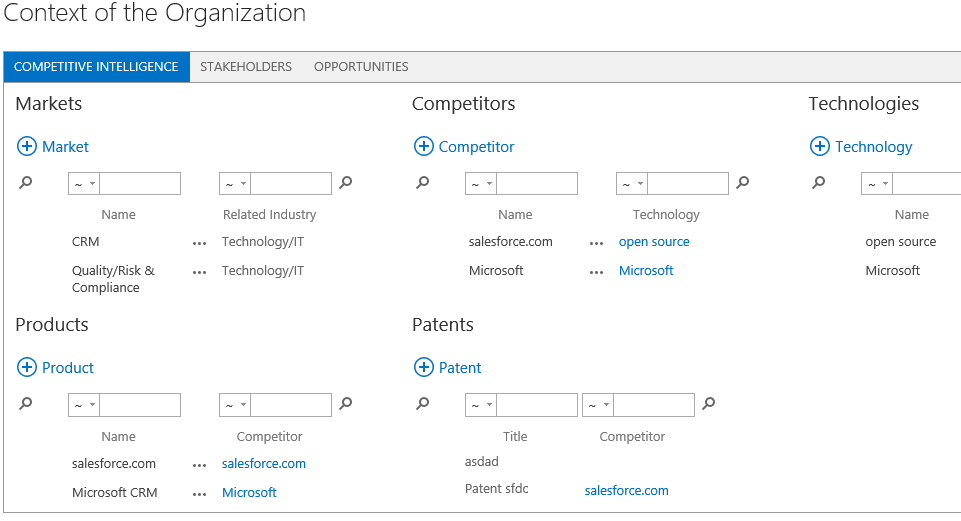Select the CRM market name
The width and height of the screenshot is (961, 521).
pyautogui.click(x=85, y=241)
